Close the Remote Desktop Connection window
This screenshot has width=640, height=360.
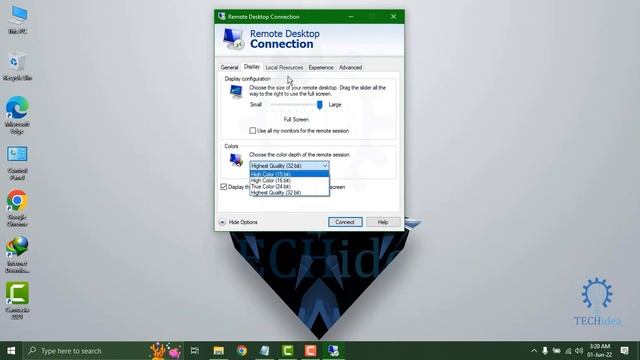tap(393, 16)
